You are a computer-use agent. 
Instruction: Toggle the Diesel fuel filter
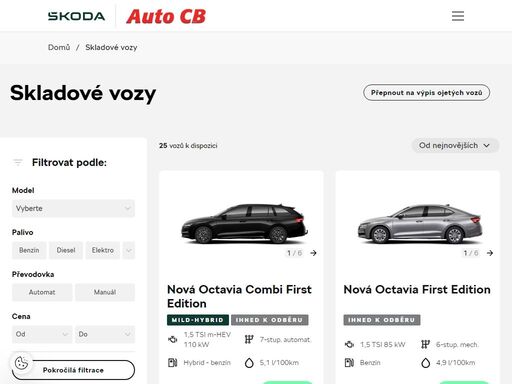(x=66, y=250)
